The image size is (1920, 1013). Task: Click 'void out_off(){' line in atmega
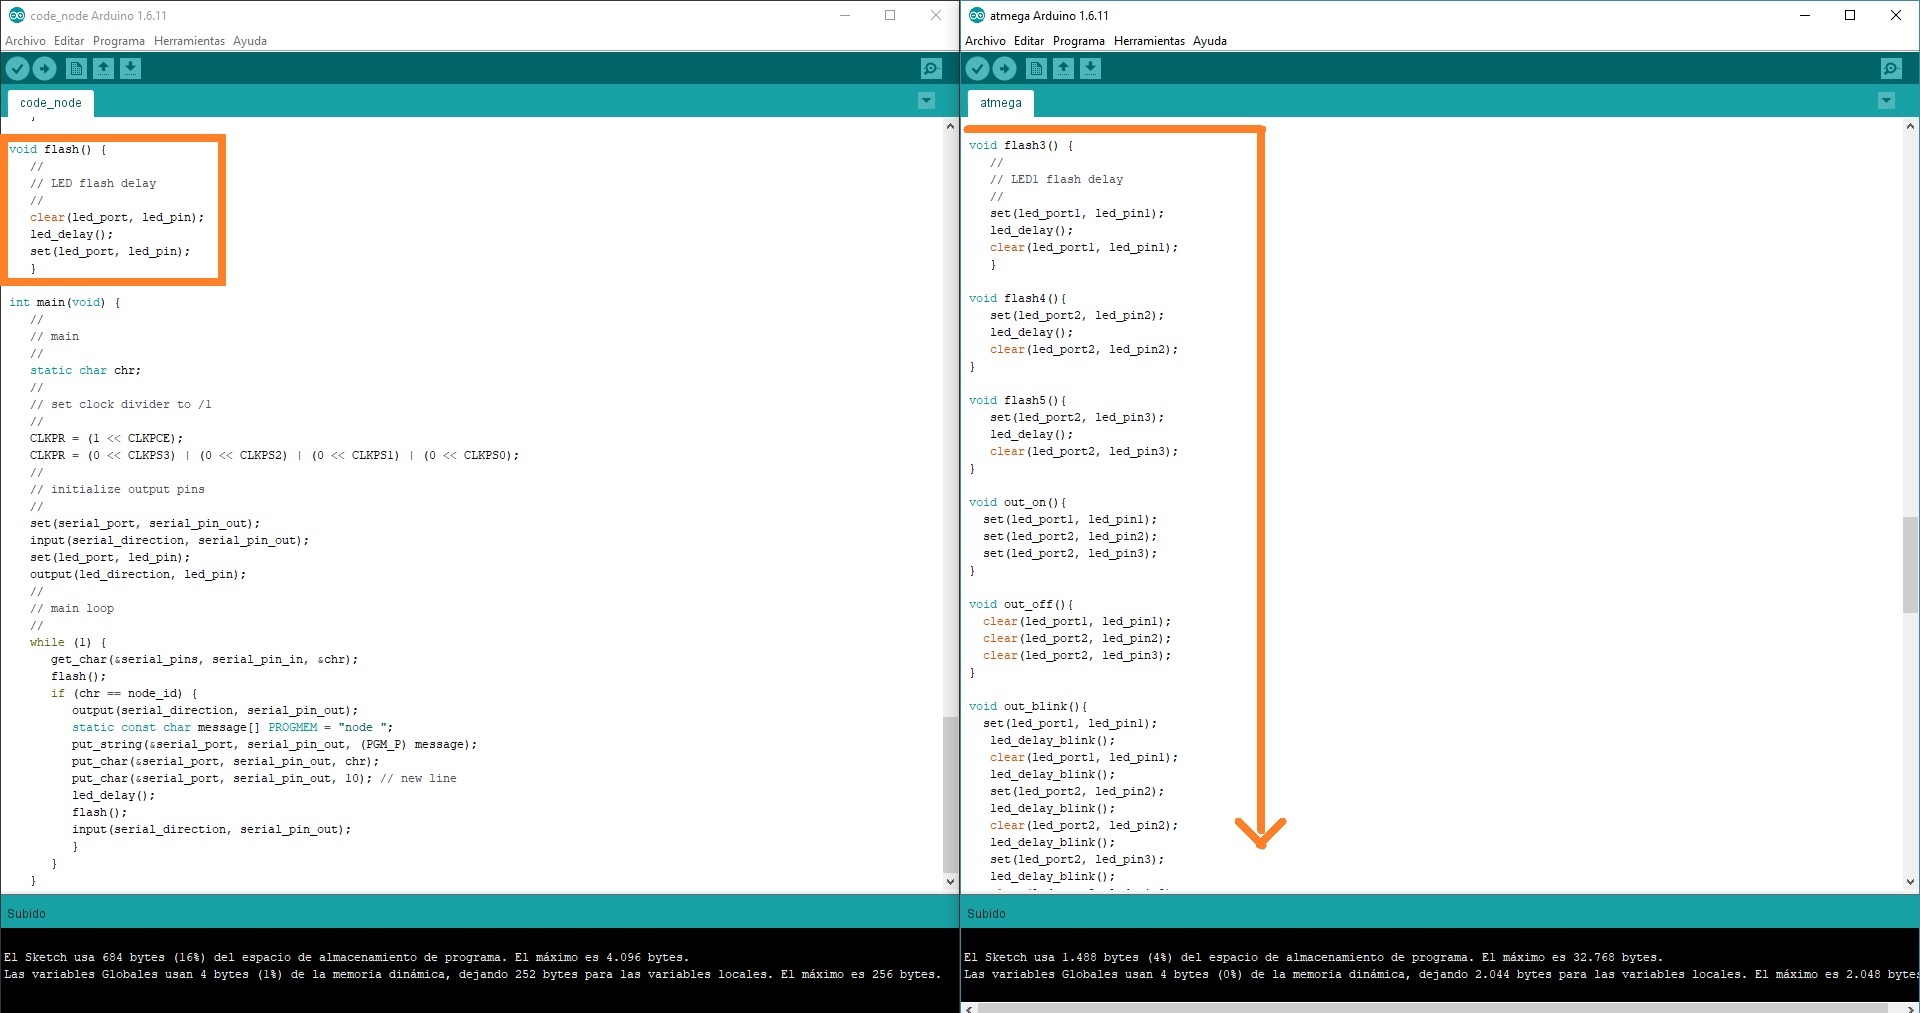1021,604
